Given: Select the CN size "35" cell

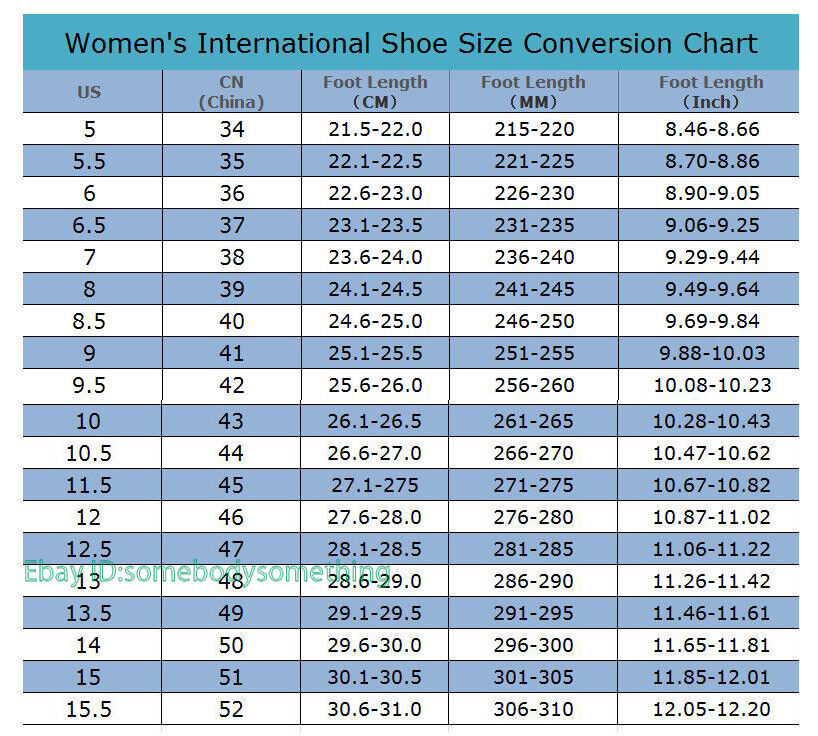Looking at the screenshot, I should tap(232, 161).
